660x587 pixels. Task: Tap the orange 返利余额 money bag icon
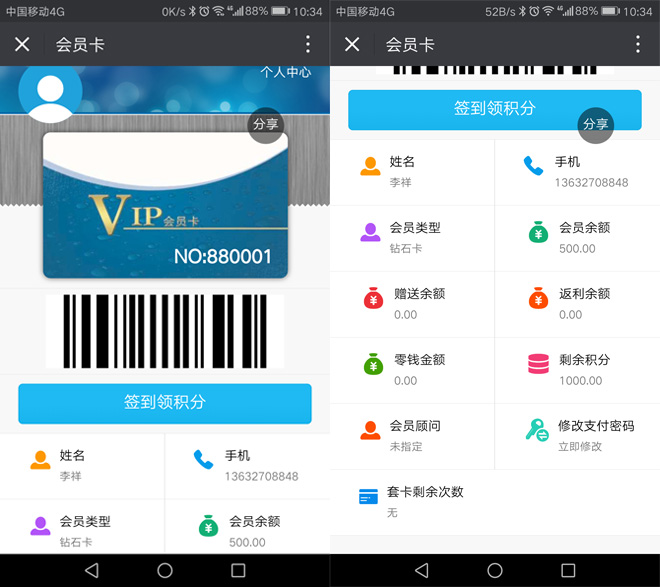538,298
